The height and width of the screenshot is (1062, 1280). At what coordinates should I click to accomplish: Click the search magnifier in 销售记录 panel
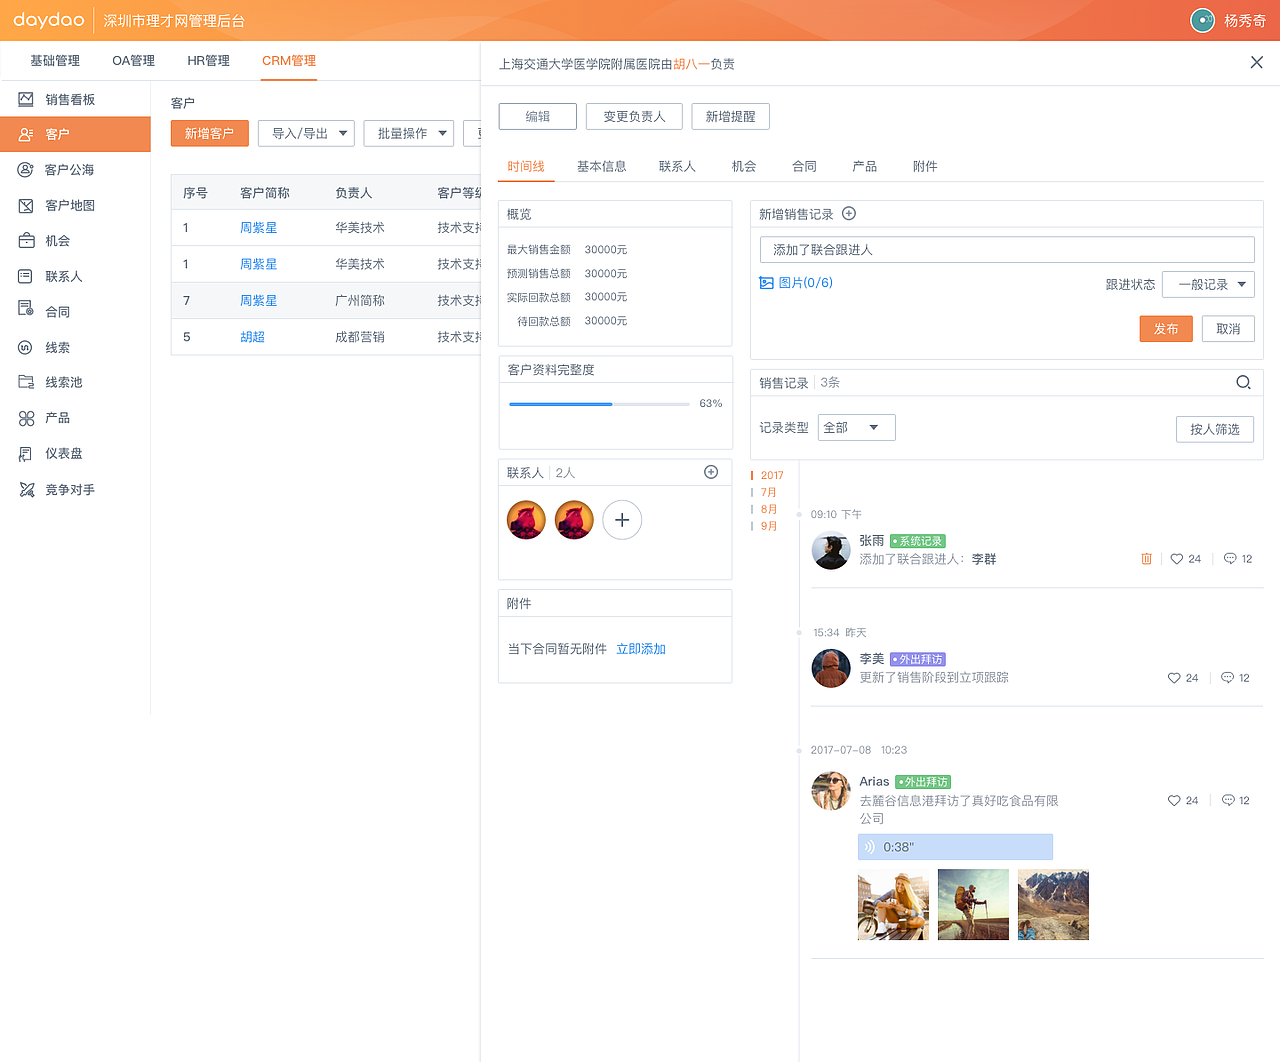tap(1243, 382)
